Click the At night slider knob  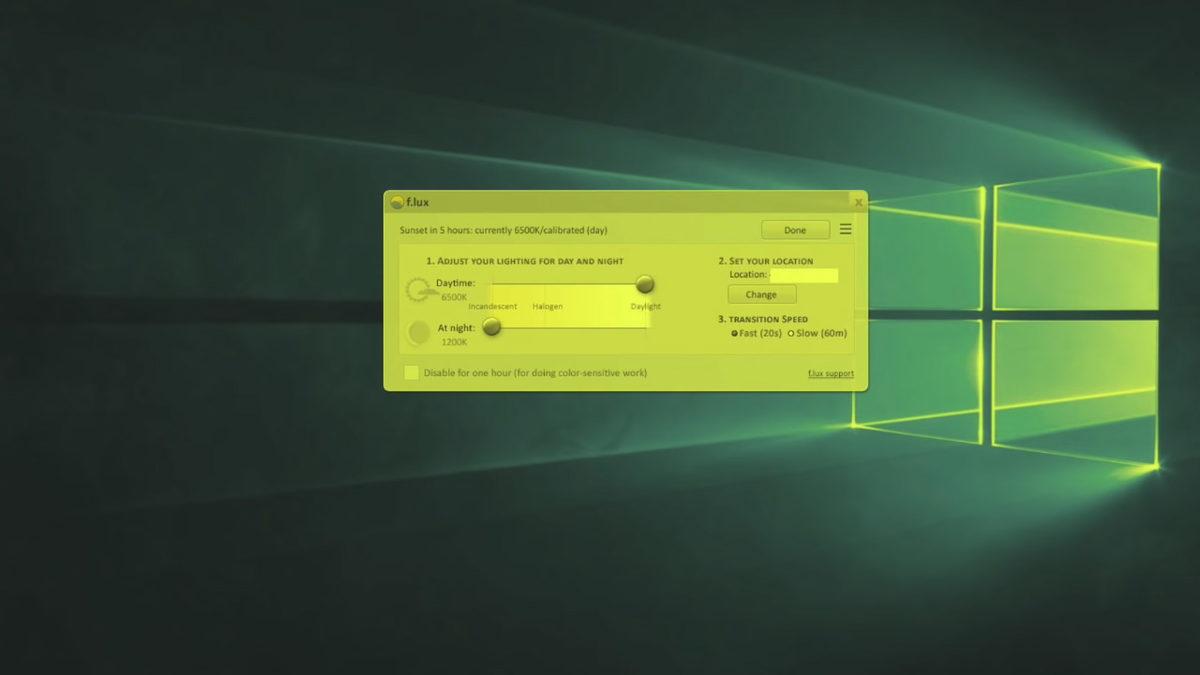491,326
